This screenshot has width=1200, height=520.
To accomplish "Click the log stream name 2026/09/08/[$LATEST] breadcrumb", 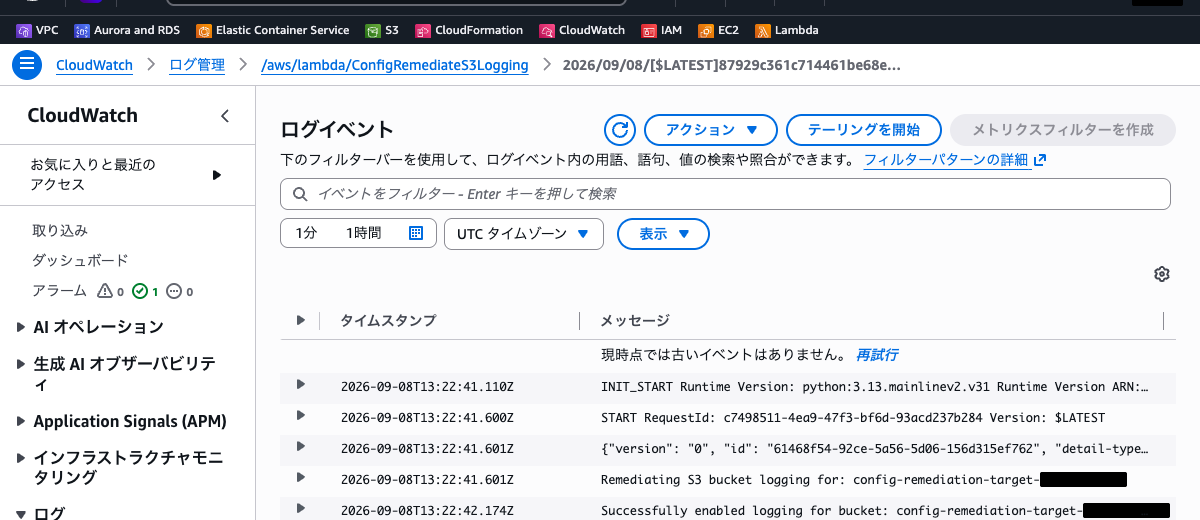I will (732, 65).
